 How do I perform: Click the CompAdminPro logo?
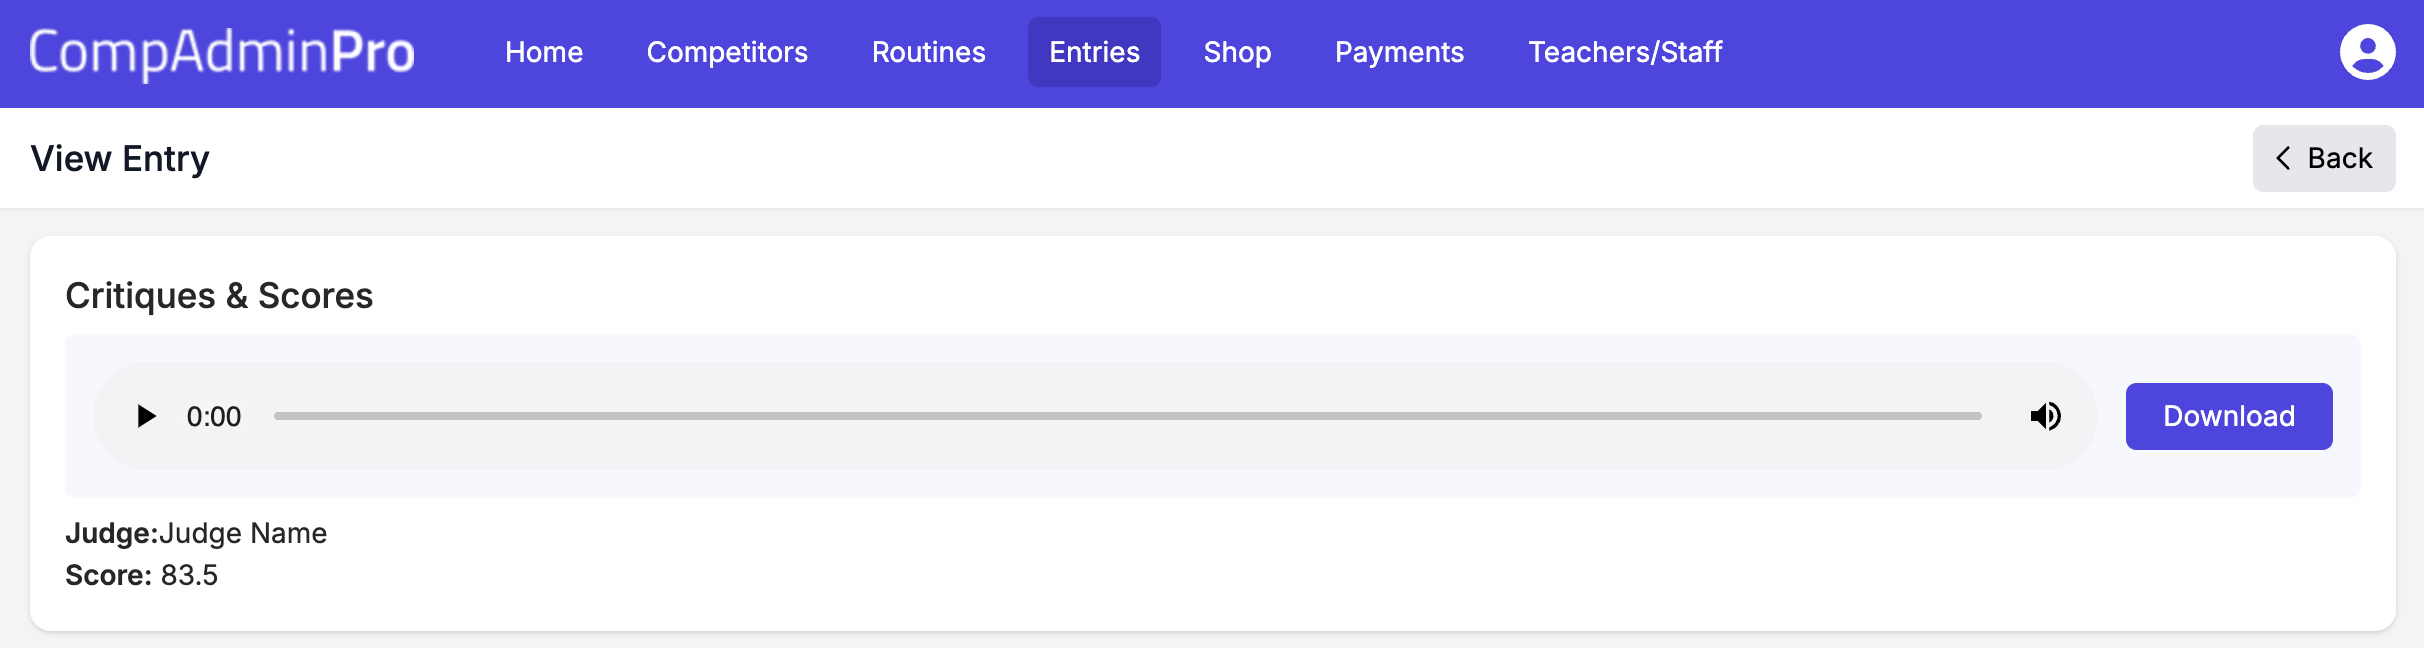(221, 52)
